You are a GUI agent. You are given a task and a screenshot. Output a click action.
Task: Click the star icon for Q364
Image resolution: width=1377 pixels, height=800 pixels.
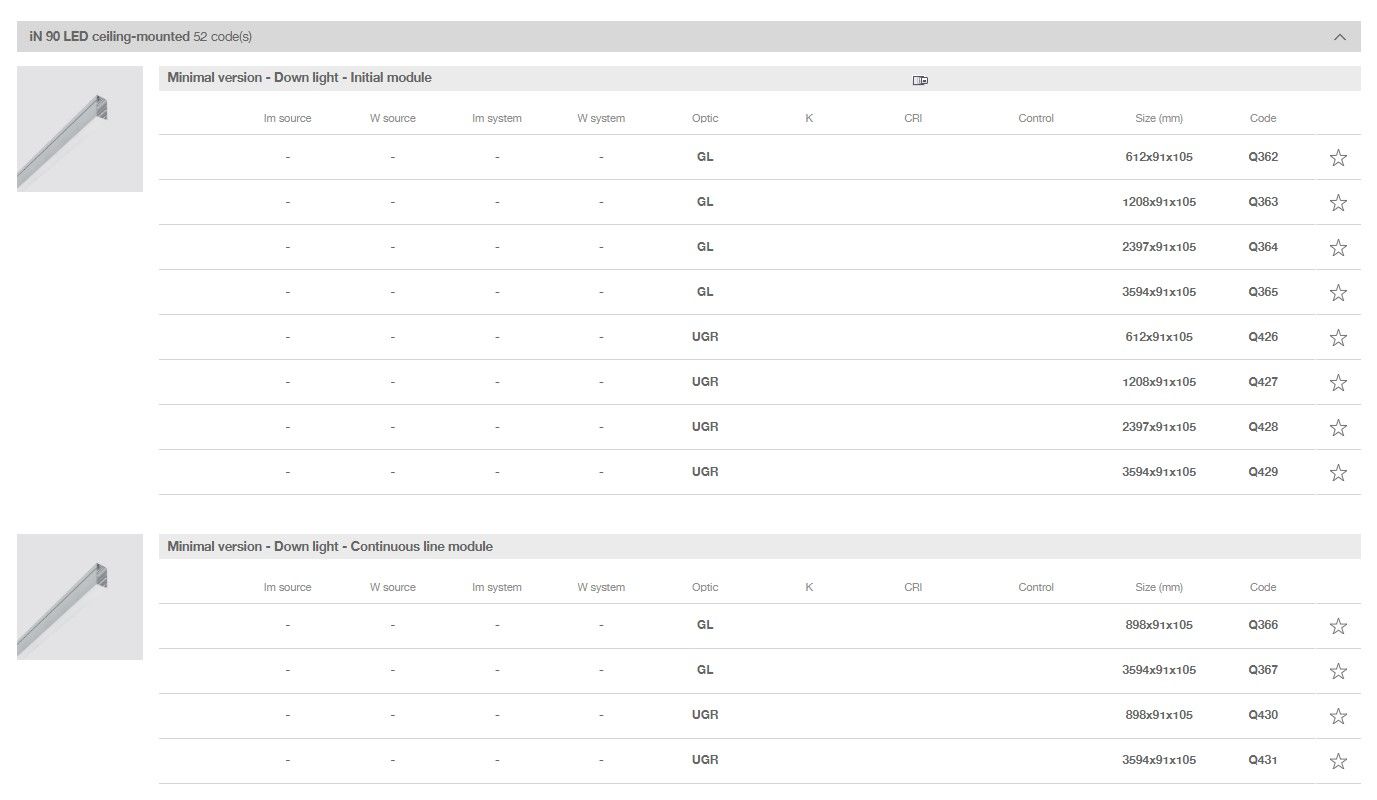(1338, 248)
